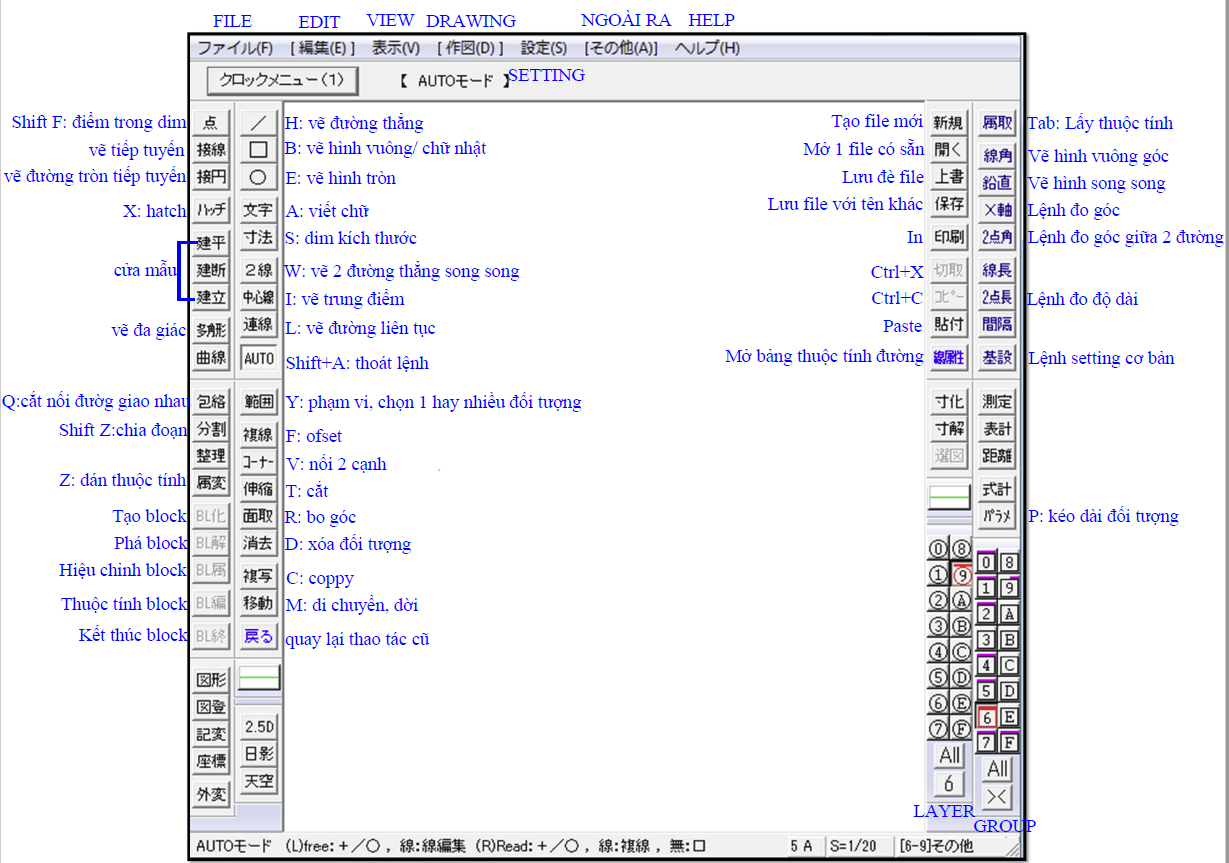
Task: Select the 面取 chamfer tool
Action: click(259, 516)
